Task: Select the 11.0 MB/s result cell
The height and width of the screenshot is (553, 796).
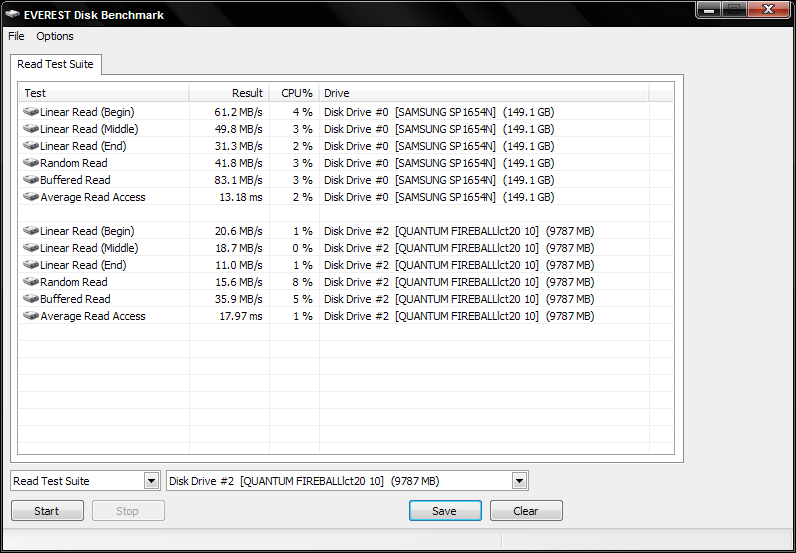Action: pos(238,265)
